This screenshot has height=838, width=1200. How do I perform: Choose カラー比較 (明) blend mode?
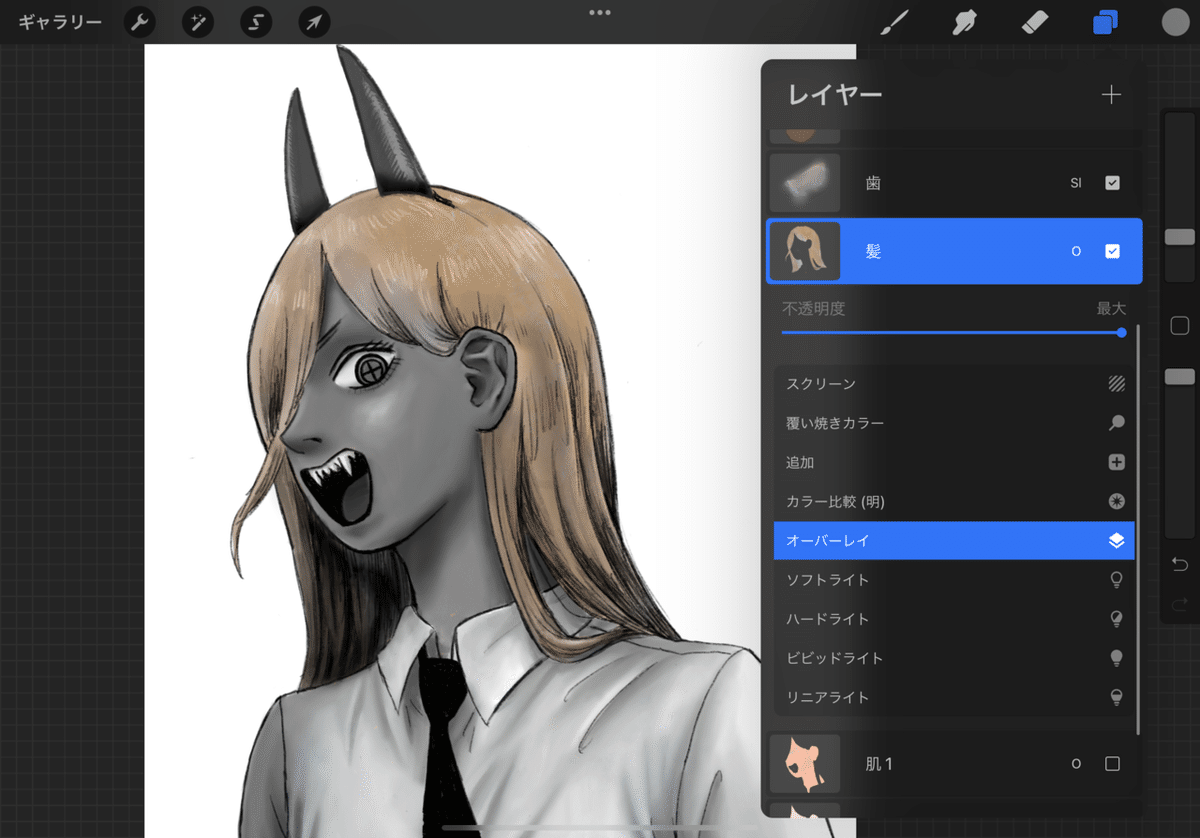955,501
